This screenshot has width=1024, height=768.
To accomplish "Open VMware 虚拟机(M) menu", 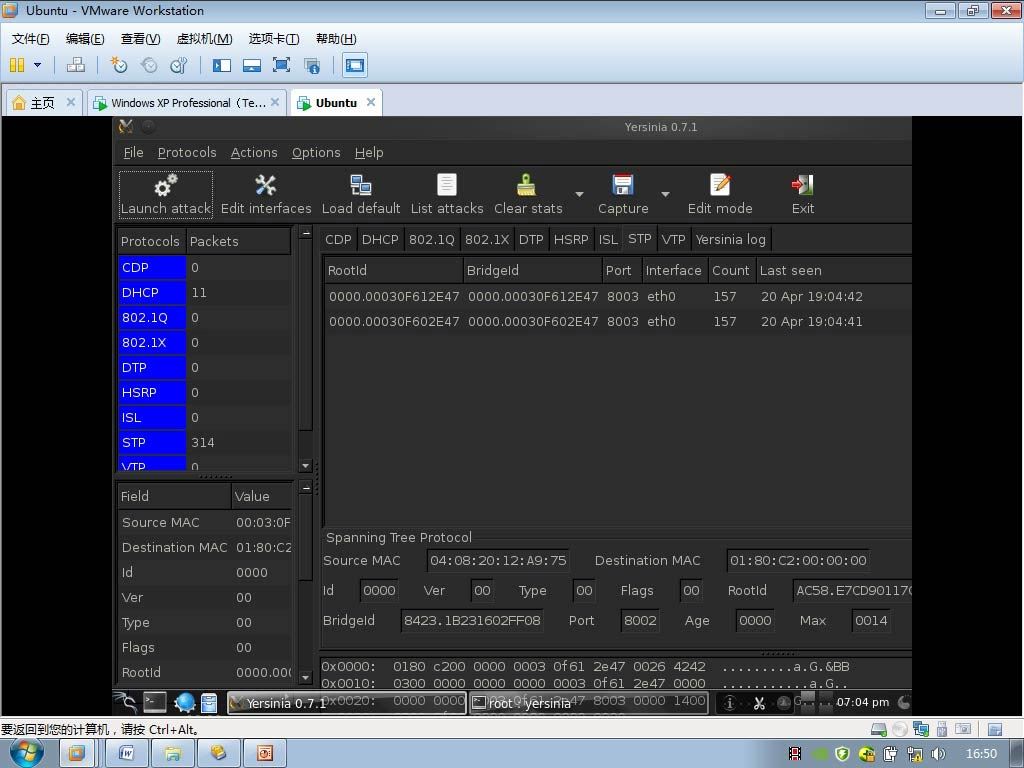I will pyautogui.click(x=204, y=39).
